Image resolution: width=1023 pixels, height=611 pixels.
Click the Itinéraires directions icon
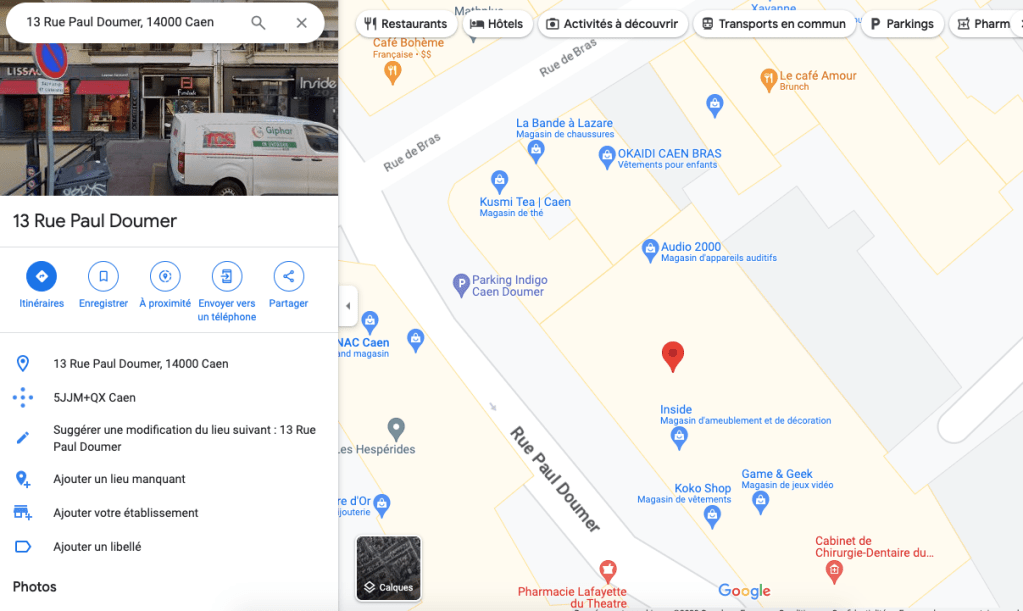pyautogui.click(x=41, y=276)
